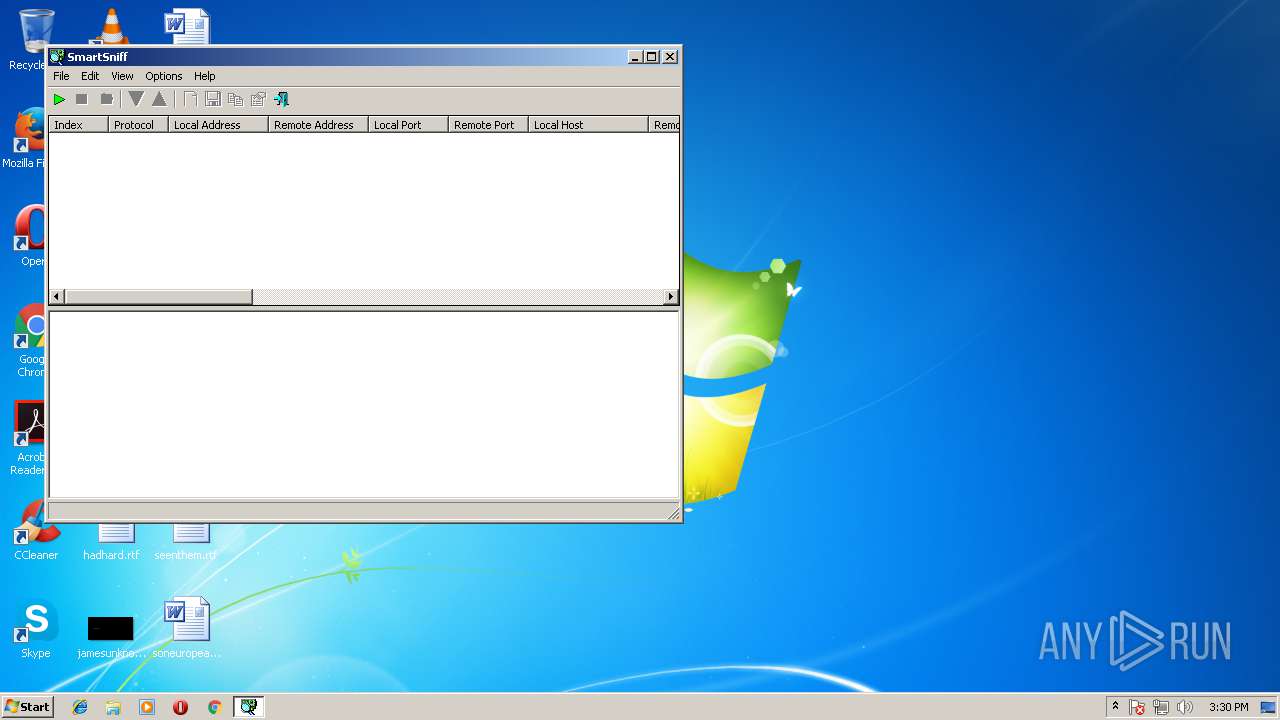Select the seenthem.rtf desktop file
1280x720 pixels.
[186, 542]
